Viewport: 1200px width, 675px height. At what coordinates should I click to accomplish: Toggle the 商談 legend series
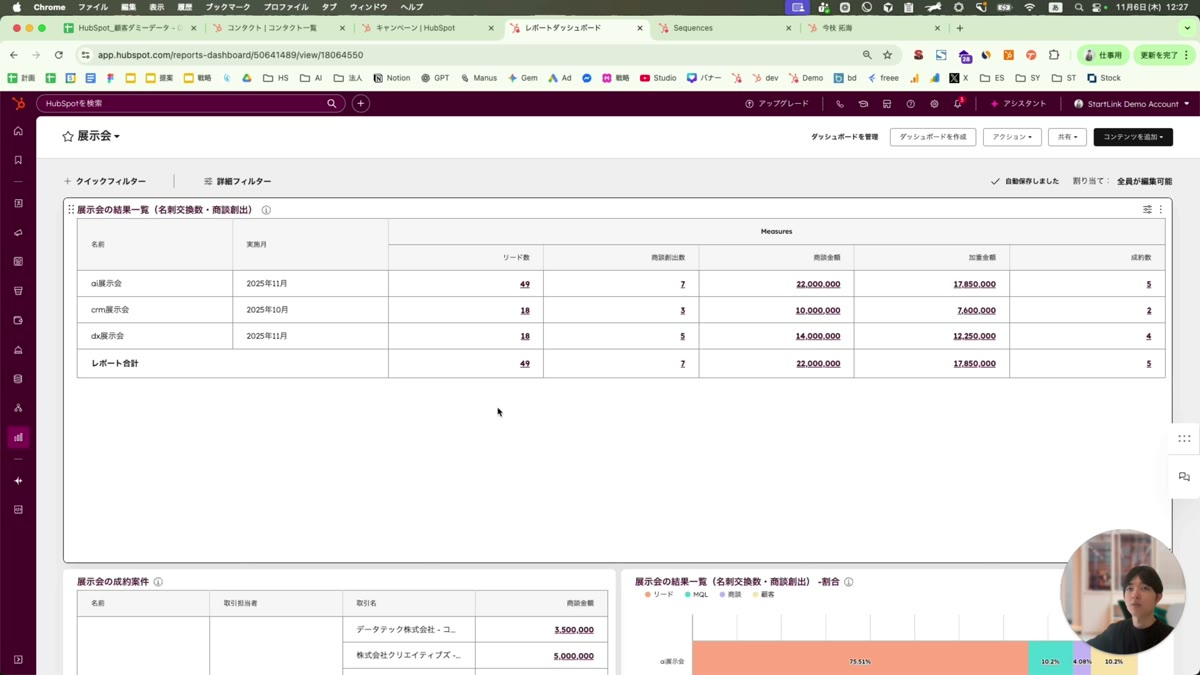point(729,595)
